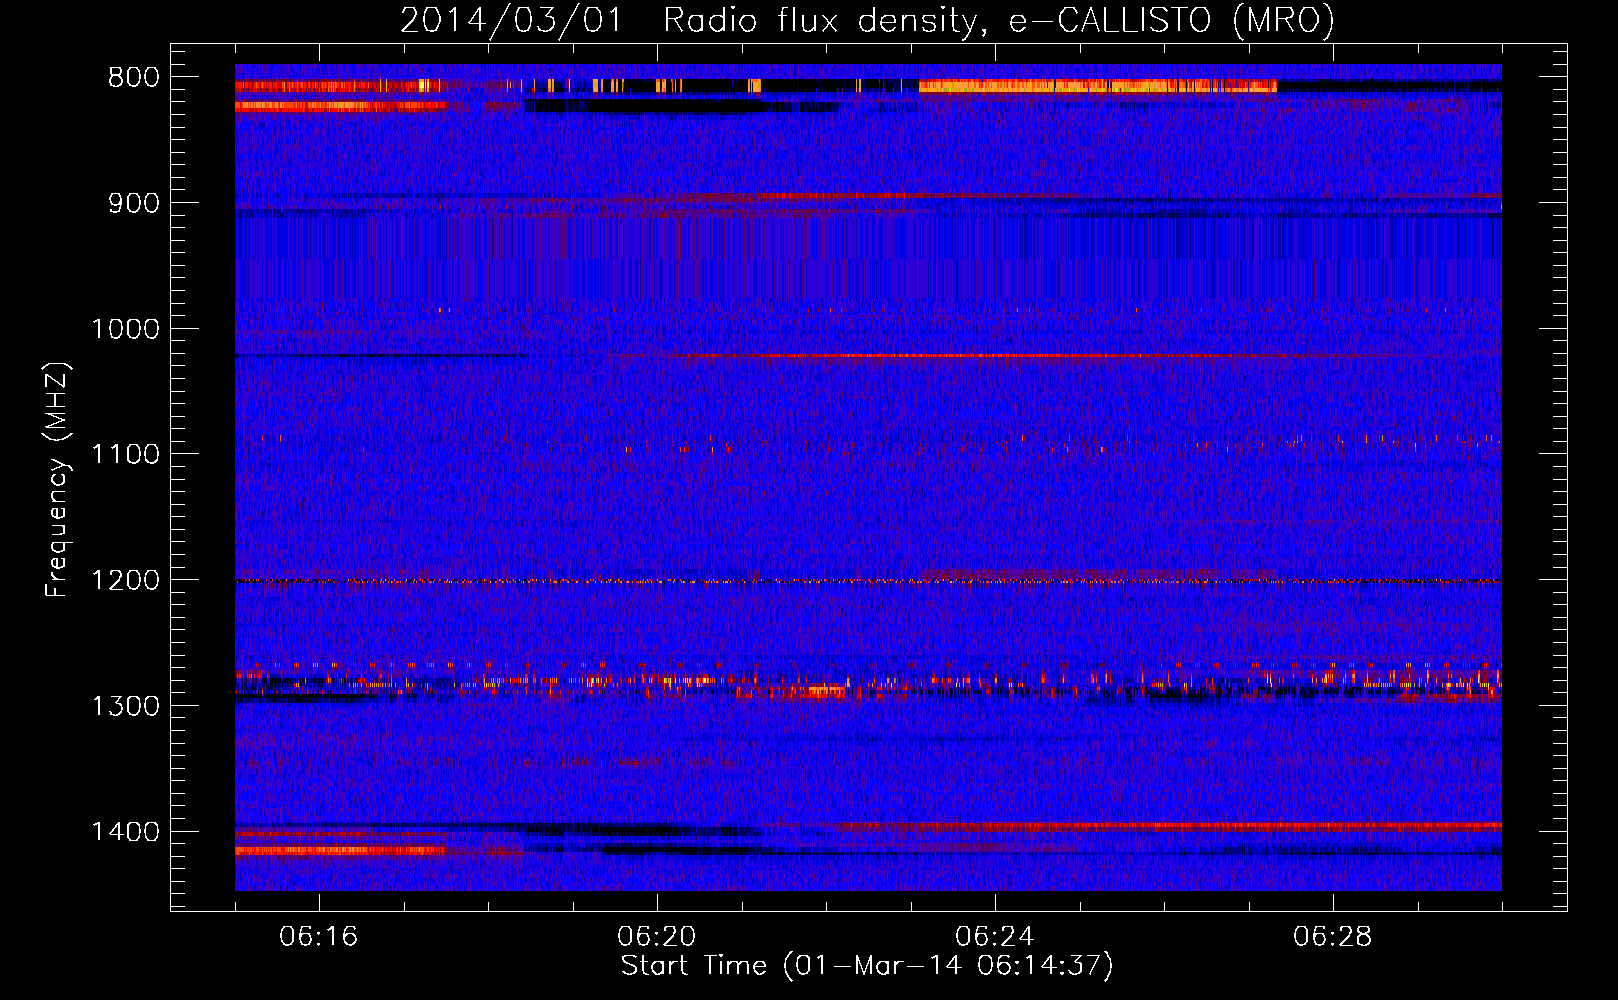This screenshot has width=1618, height=1000.
Task: Click the 1000 frequency tick label
Action: pos(125,329)
